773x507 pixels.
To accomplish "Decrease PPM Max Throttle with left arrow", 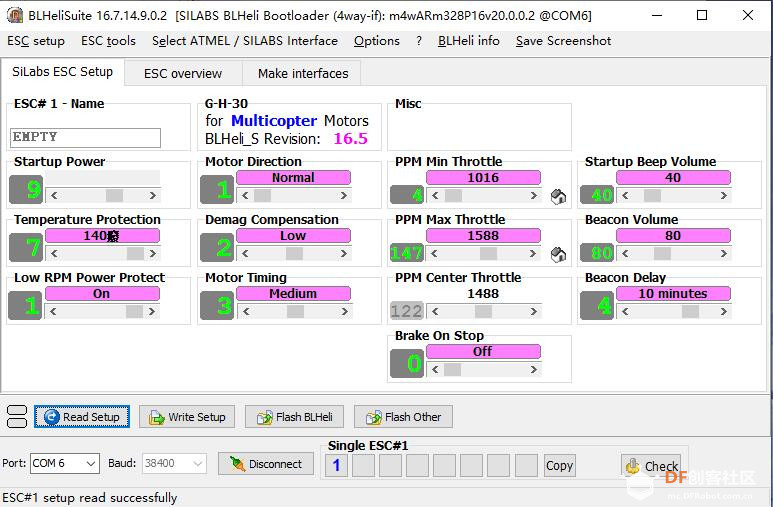I will tap(434, 254).
